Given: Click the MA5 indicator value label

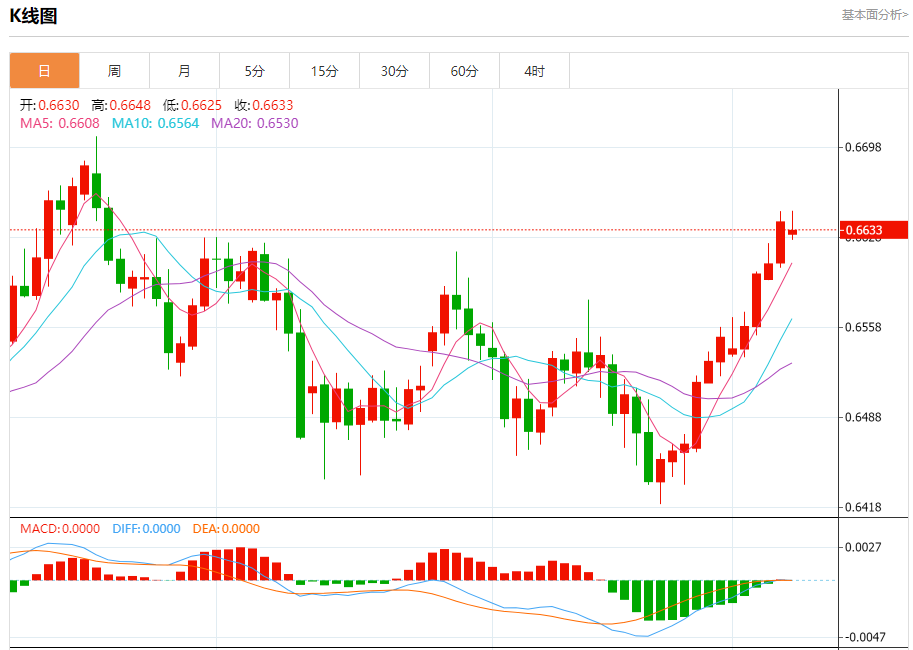Looking at the screenshot, I should [60, 123].
